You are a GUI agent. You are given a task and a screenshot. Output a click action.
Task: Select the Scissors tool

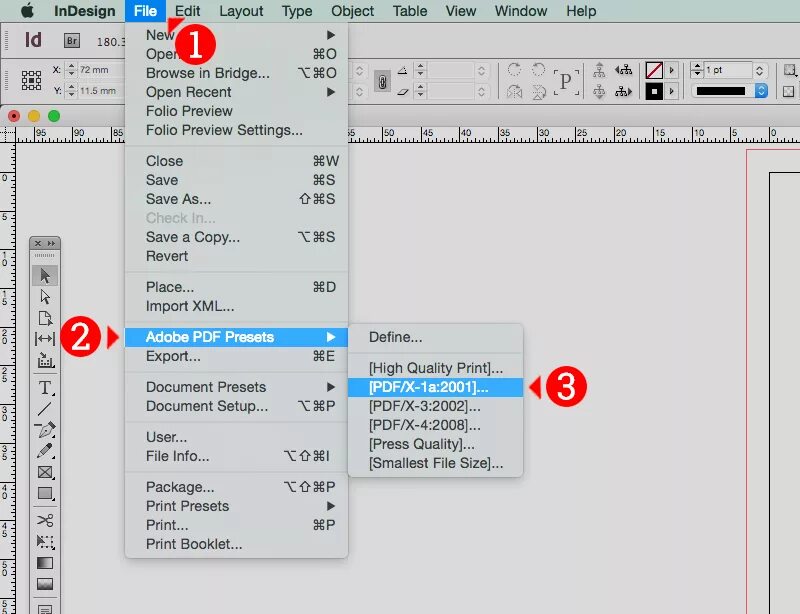pos(45,520)
